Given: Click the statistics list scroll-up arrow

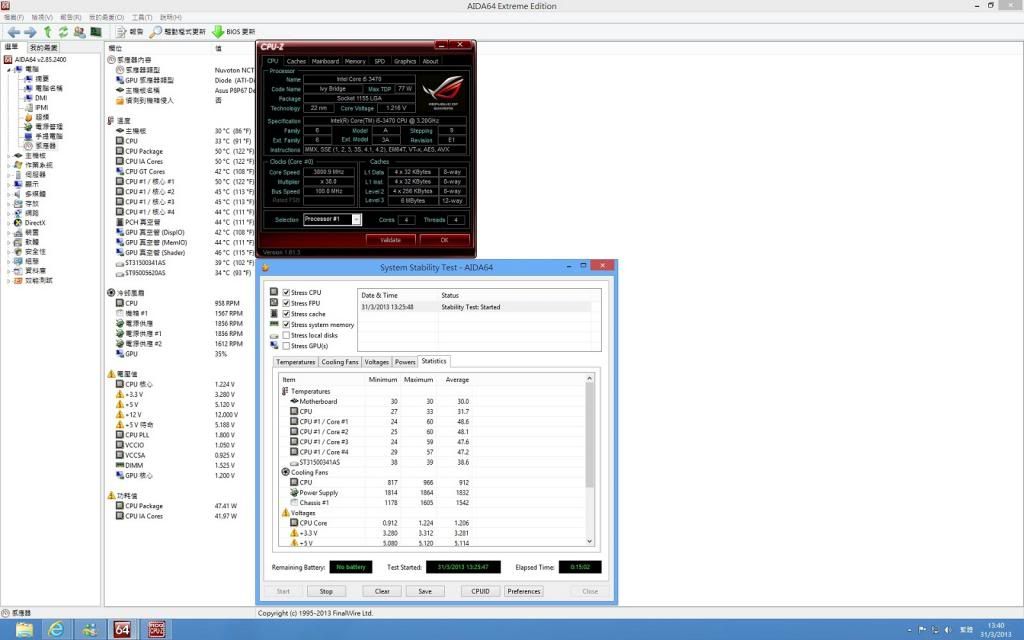Looking at the screenshot, I should tap(590, 378).
